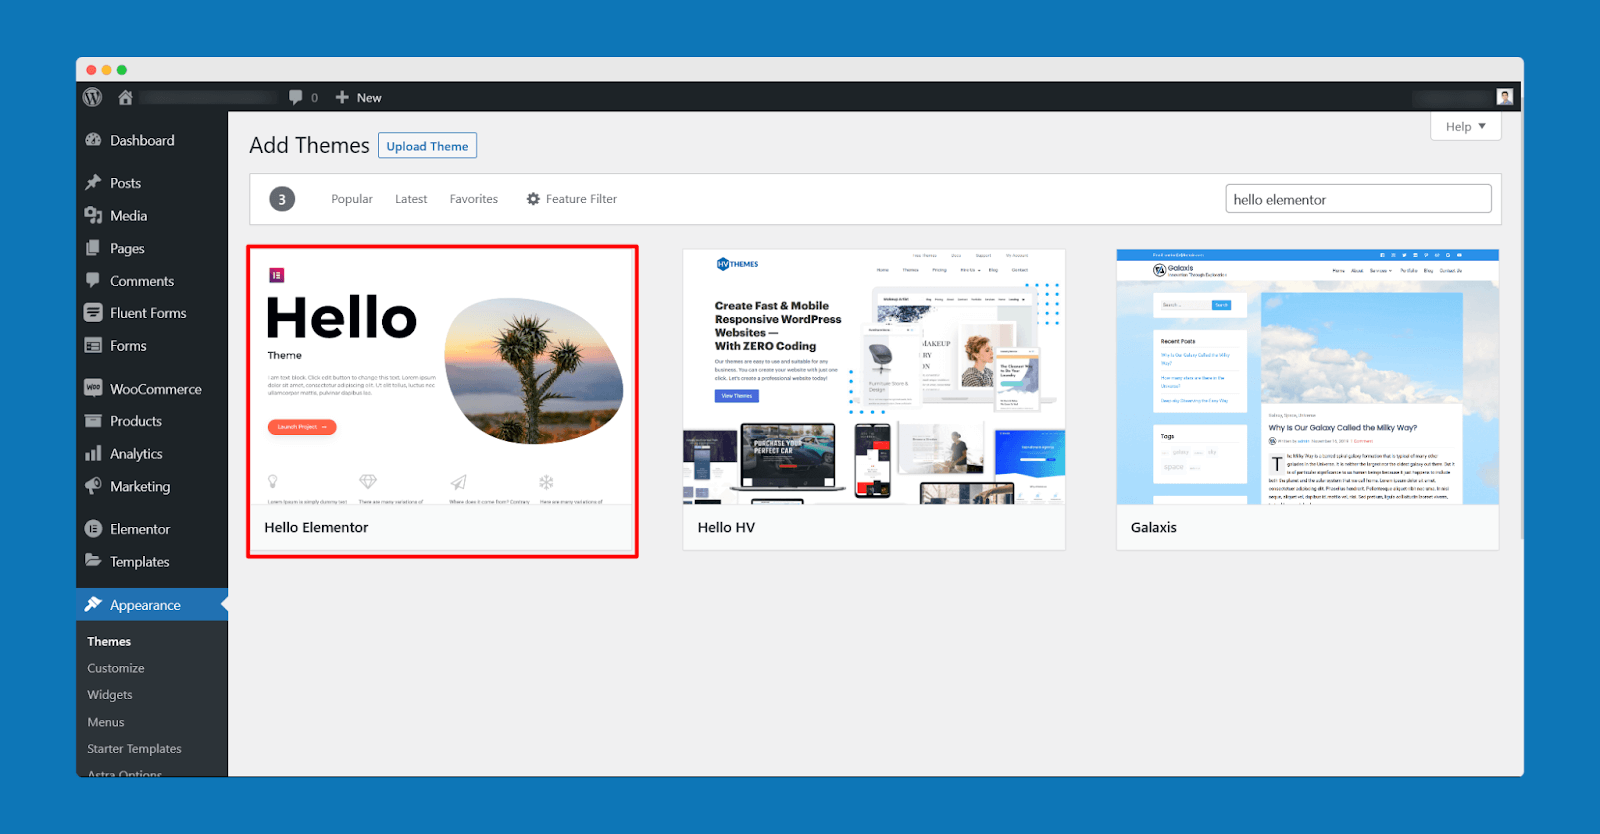Screen dimensions: 1600x834
Task: Click the Analytics bar chart icon
Action: click(93, 453)
